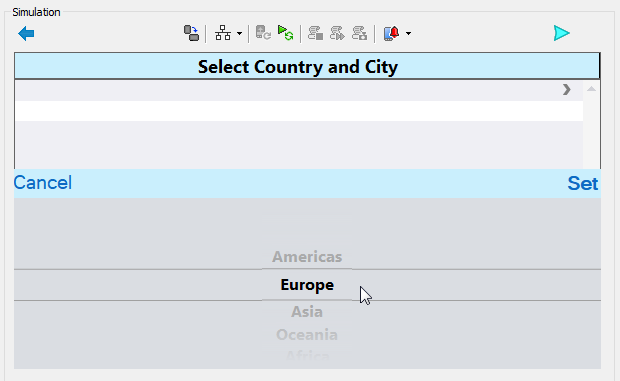The height and width of the screenshot is (381, 620).
Task: Tap Set to confirm the selection
Action: tap(583, 183)
